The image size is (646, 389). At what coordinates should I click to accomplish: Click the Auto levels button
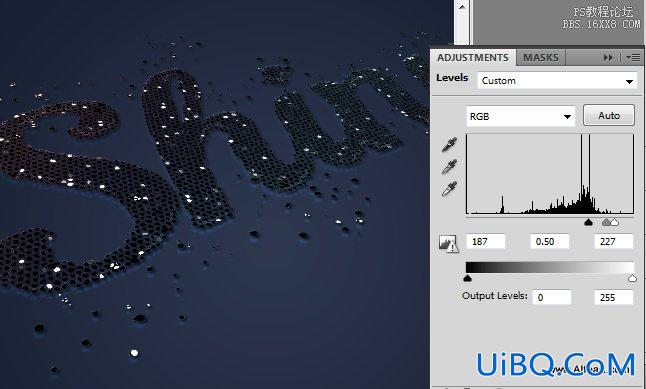609,115
